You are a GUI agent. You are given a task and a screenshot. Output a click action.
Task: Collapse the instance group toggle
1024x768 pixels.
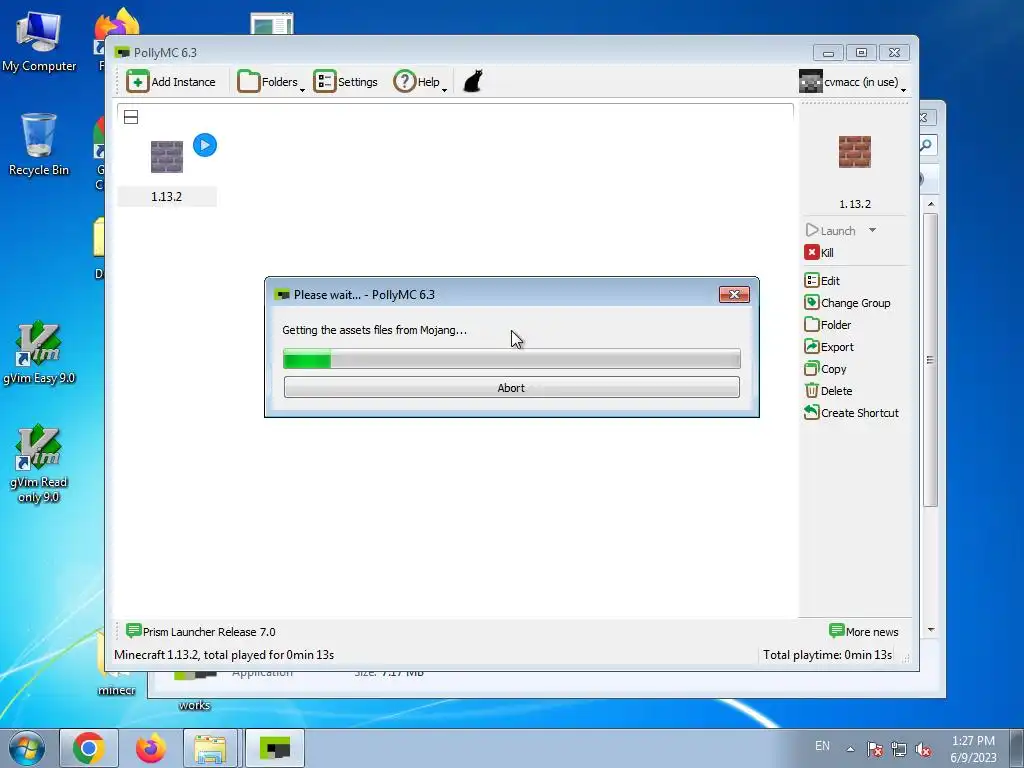point(131,117)
